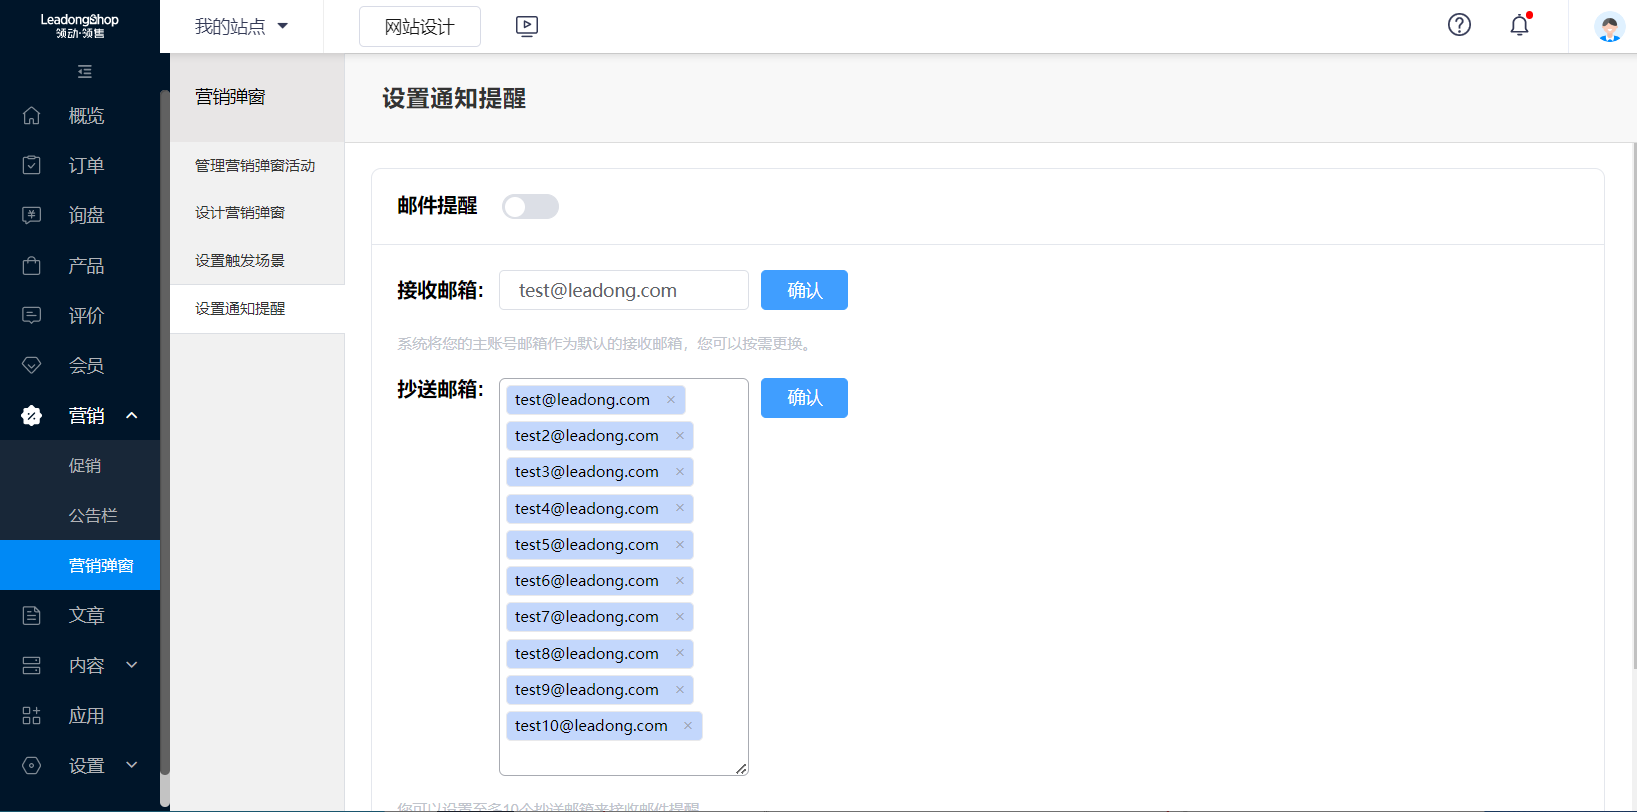Click the 接收邮箱 email input field
The image size is (1637, 812).
click(x=623, y=291)
